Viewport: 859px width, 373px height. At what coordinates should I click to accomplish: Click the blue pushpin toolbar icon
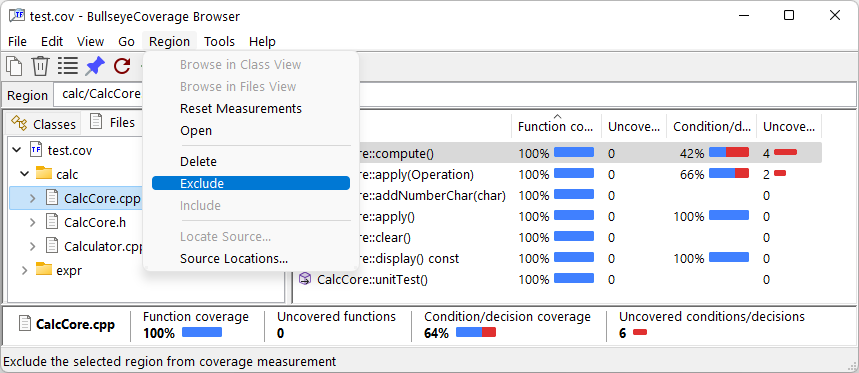pyautogui.click(x=95, y=66)
